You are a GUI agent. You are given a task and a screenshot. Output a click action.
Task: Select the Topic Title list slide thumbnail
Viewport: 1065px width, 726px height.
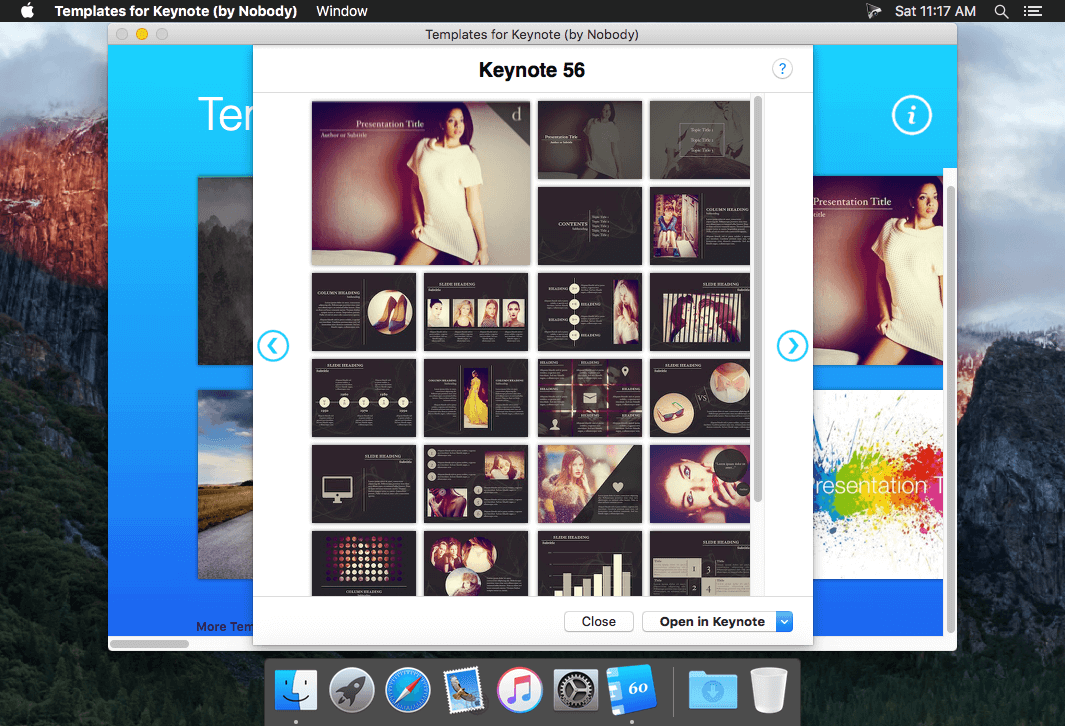[x=700, y=140]
